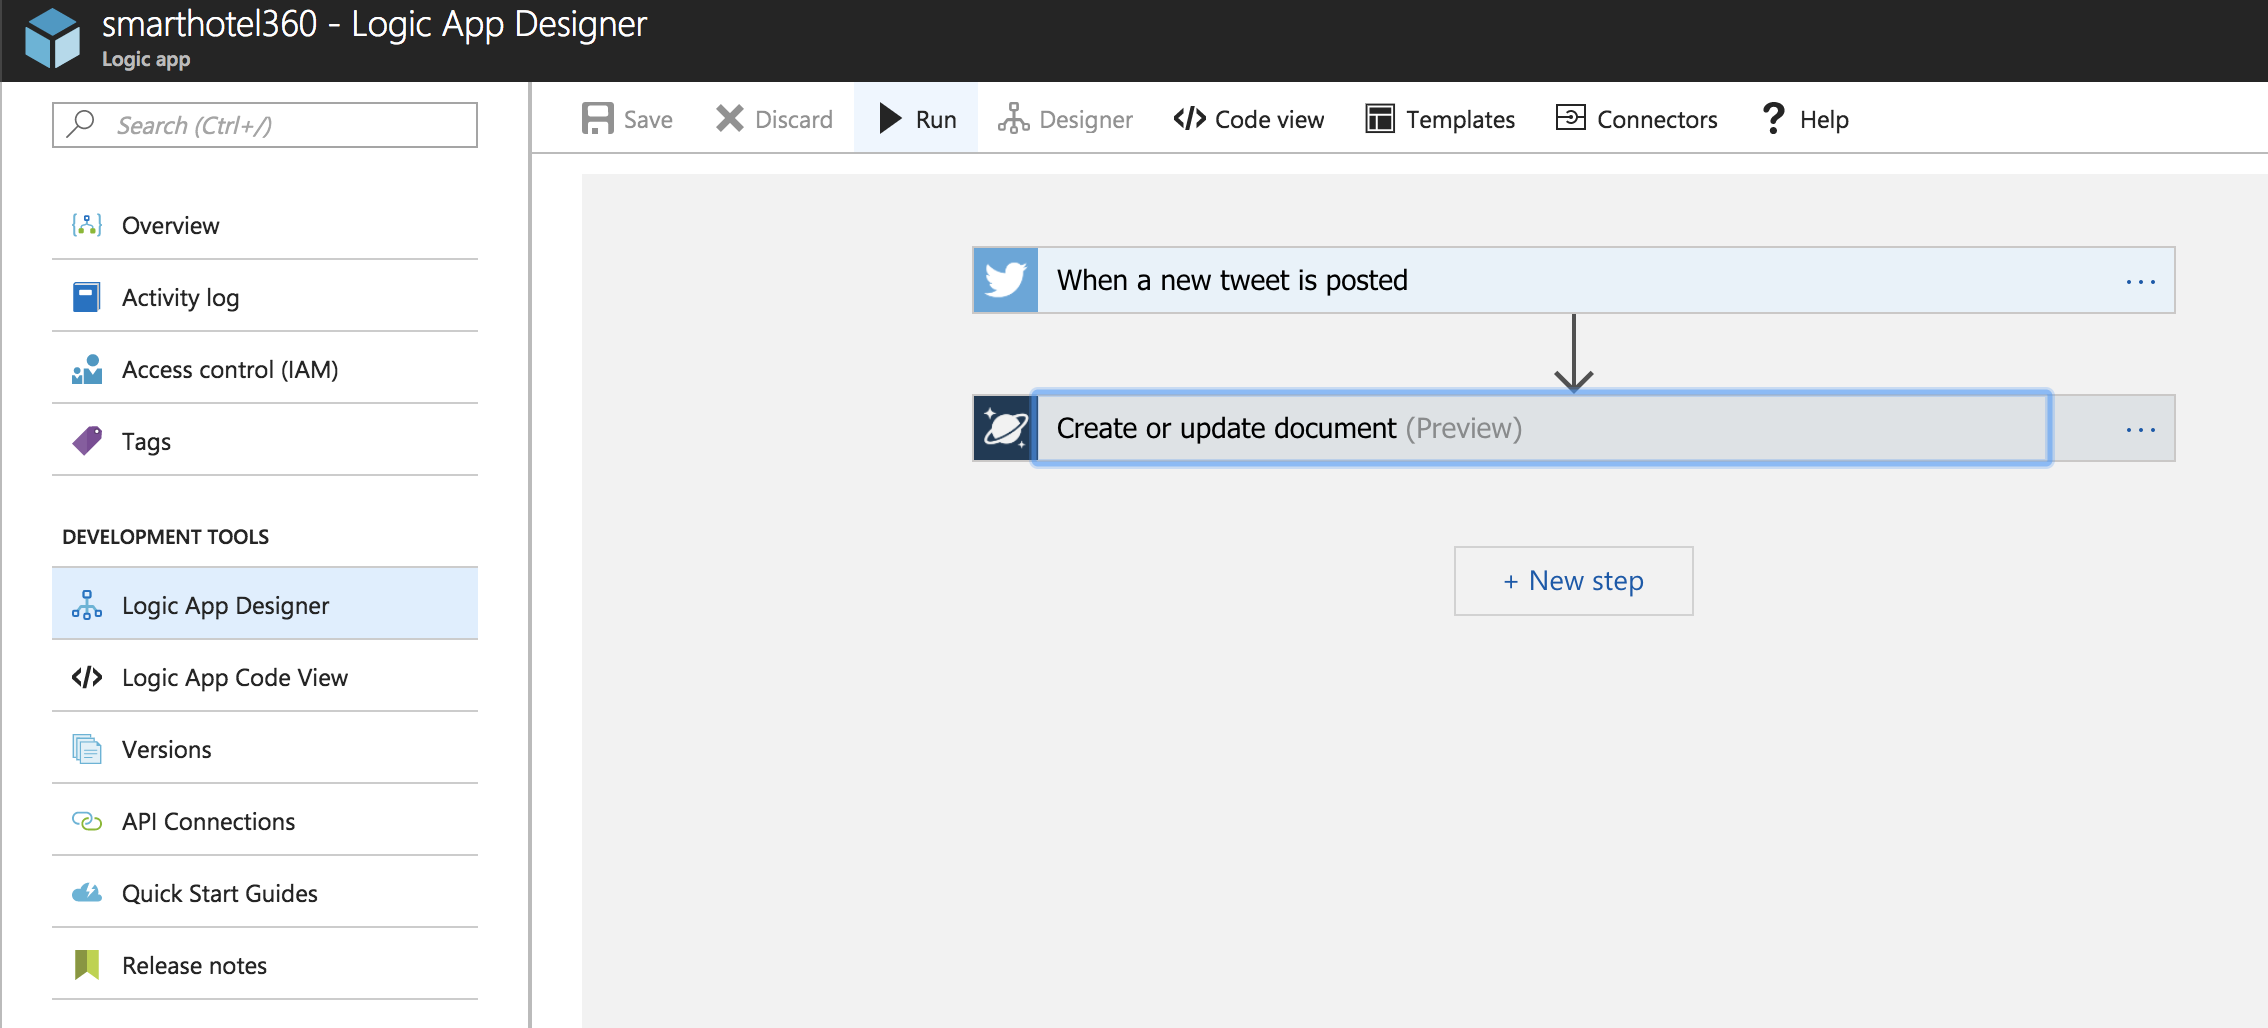Image resolution: width=2268 pixels, height=1028 pixels.
Task: Expand 'When a new tweet is posted' step
Action: click(x=1574, y=280)
